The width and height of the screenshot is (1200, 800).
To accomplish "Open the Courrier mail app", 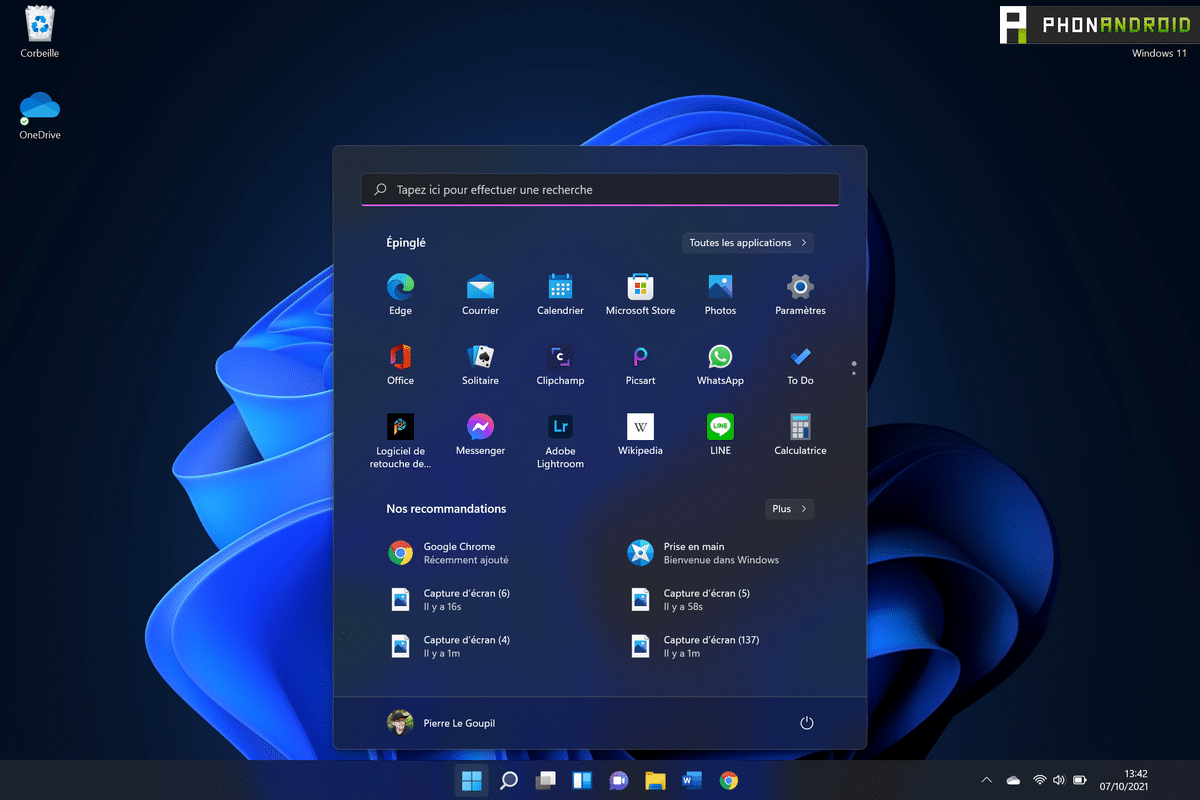I will (x=480, y=293).
